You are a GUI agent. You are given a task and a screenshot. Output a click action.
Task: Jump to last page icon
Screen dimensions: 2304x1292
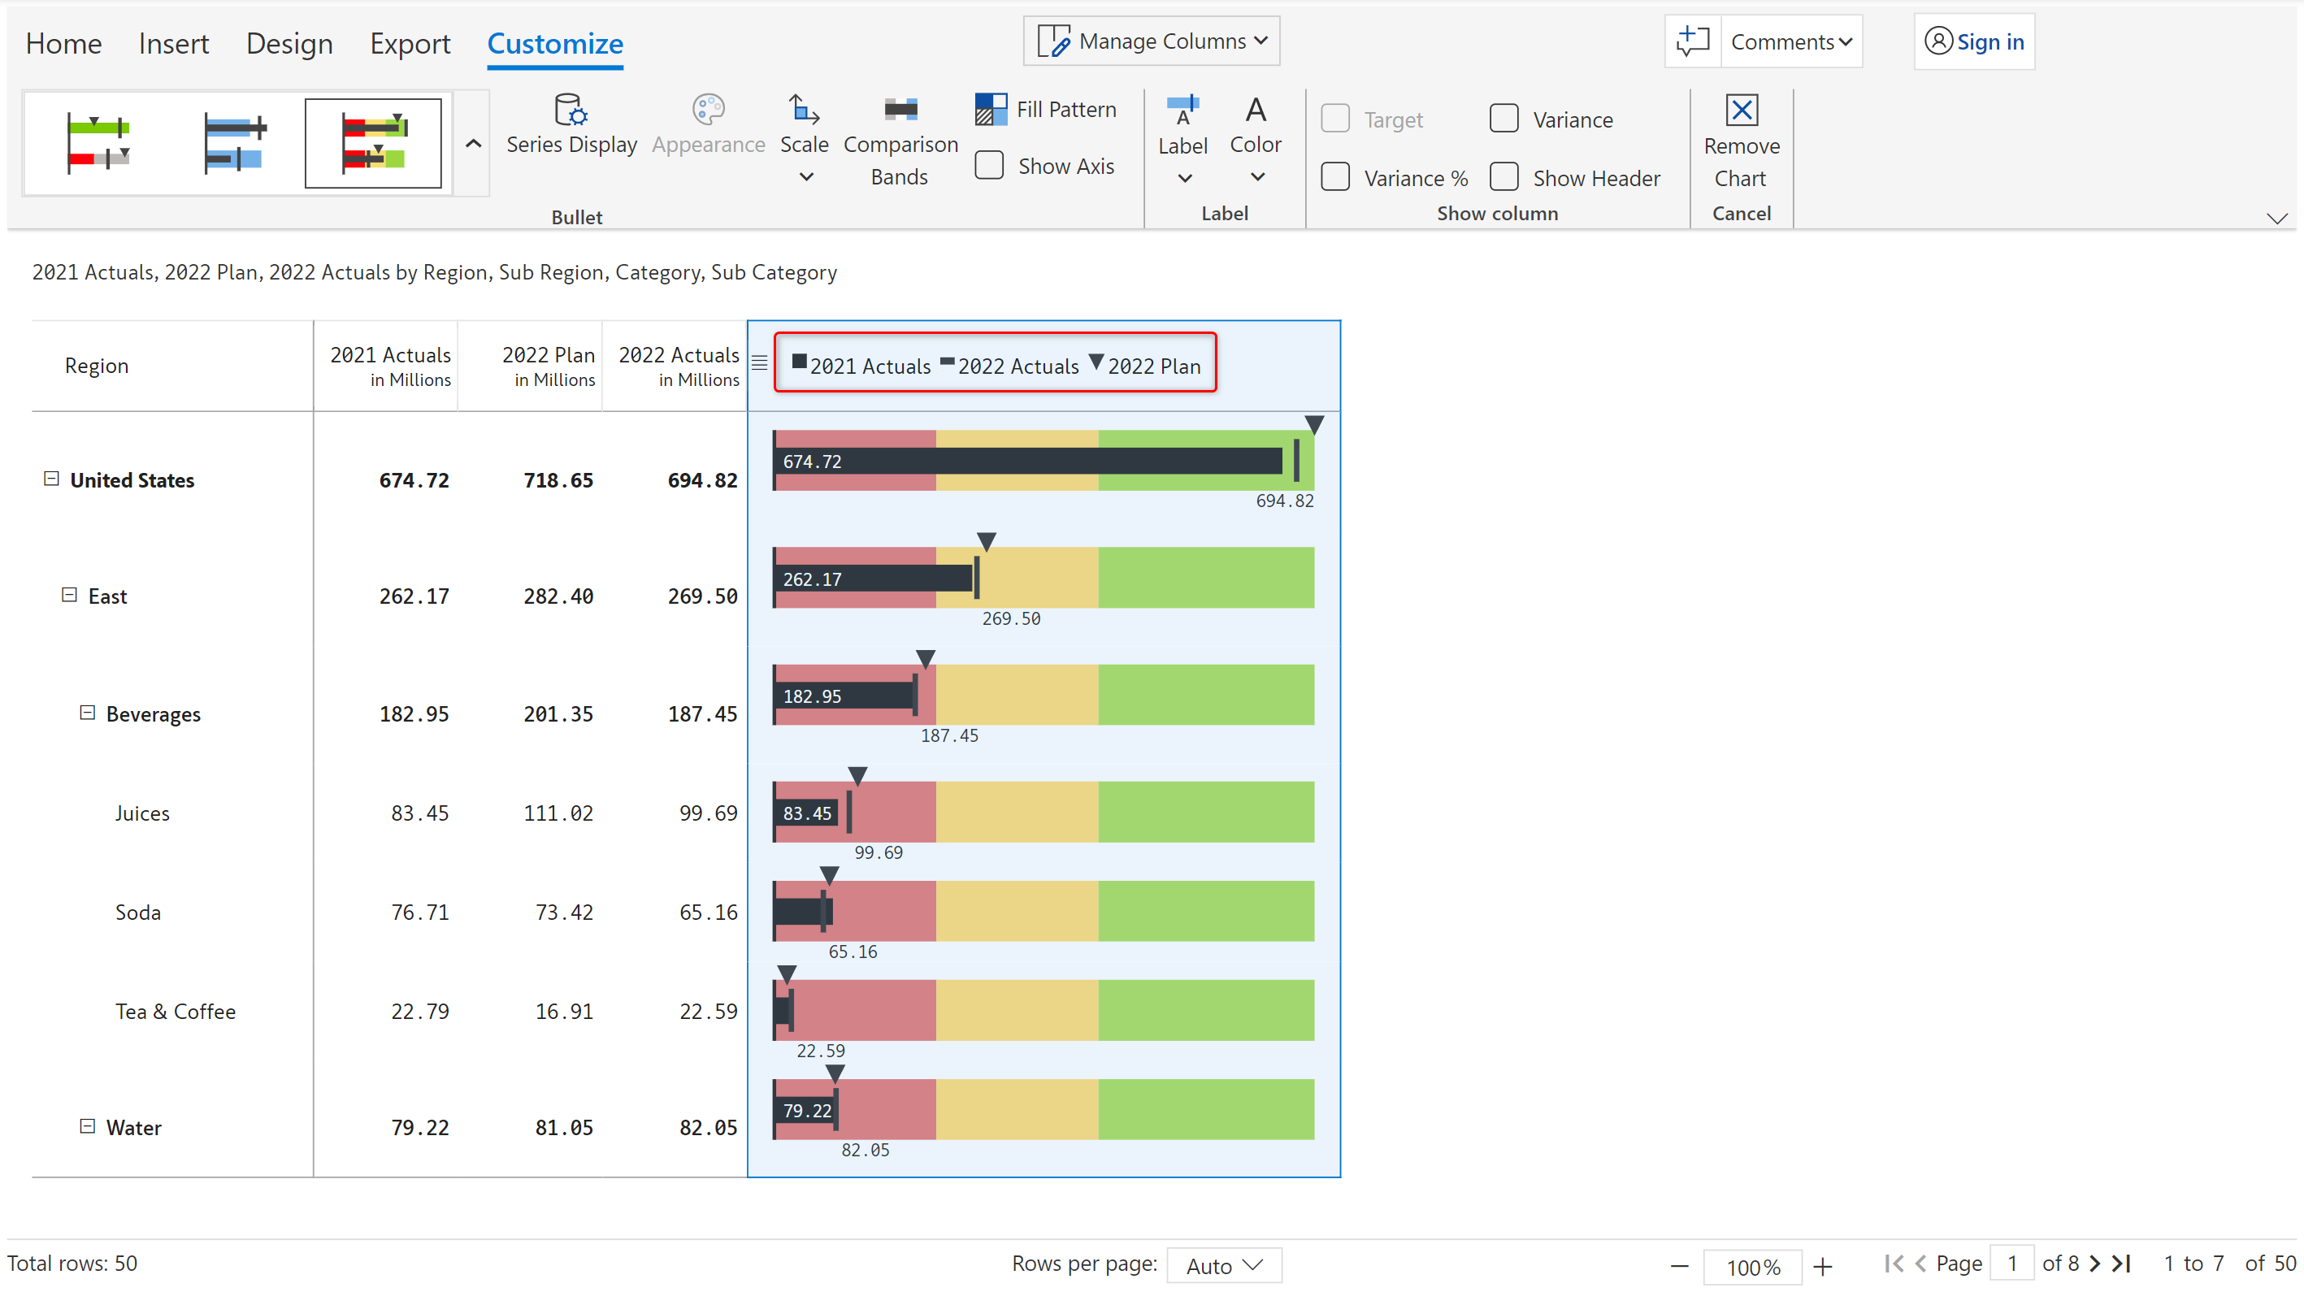click(2122, 1264)
